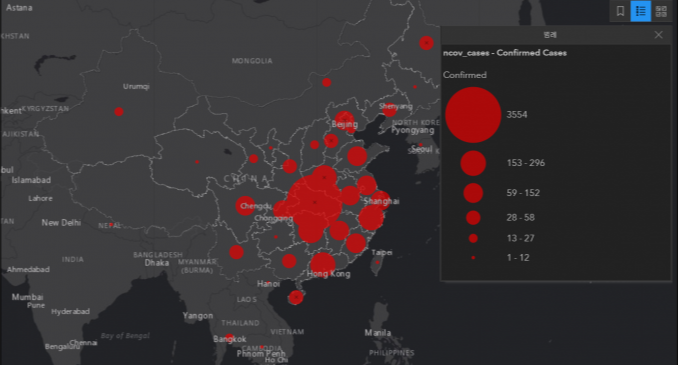Image resolution: width=678 pixels, height=365 pixels.
Task: Select the small case marker on Taiwan
Action: click(377, 262)
